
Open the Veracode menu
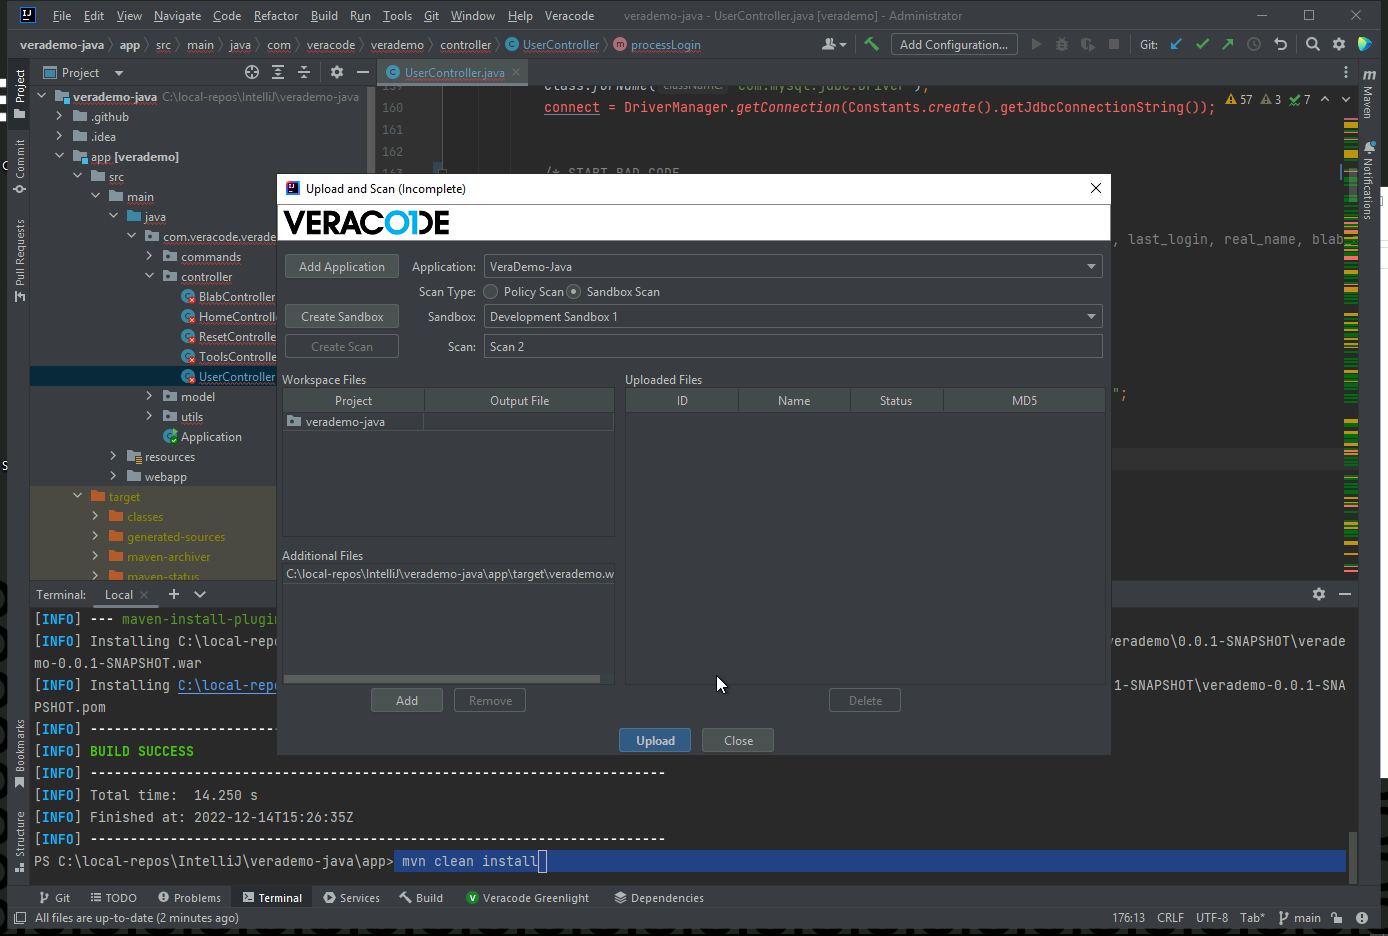[569, 16]
